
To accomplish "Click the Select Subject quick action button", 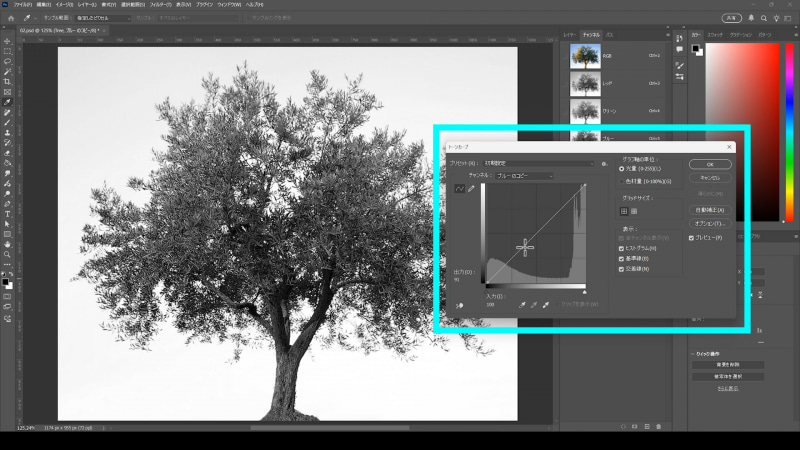I will point(728,377).
